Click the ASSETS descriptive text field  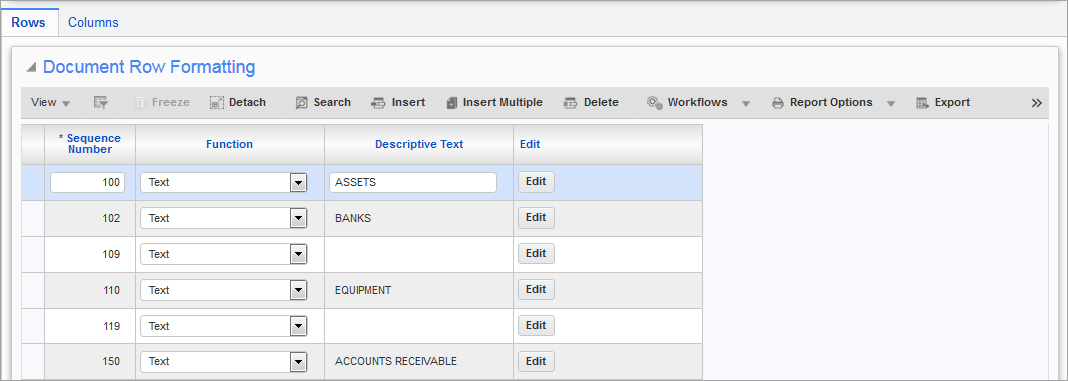[413, 183]
